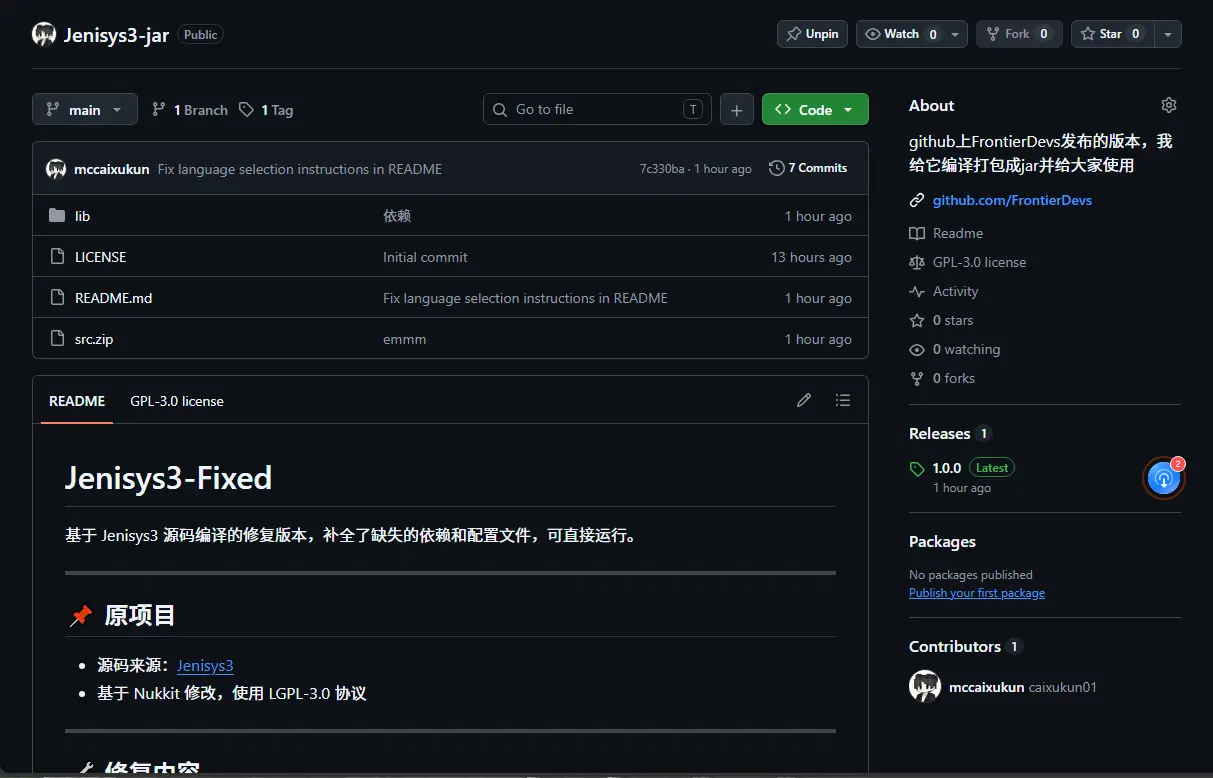Open the README.md file name

tap(114, 298)
